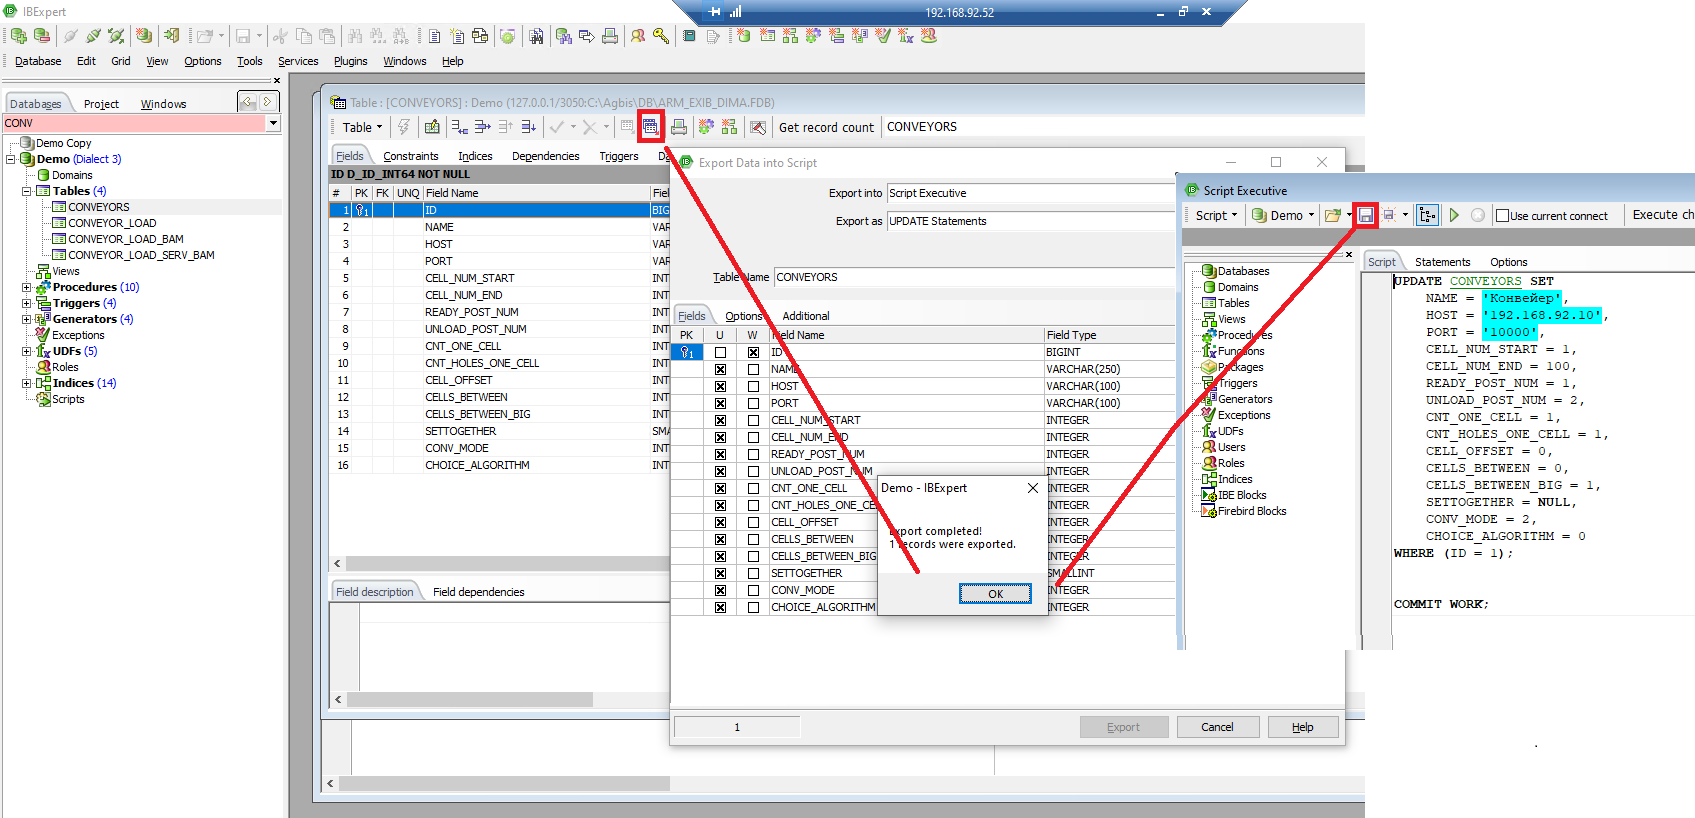Open the Tools menu
Screen dimensions: 1695x818
[250, 62]
